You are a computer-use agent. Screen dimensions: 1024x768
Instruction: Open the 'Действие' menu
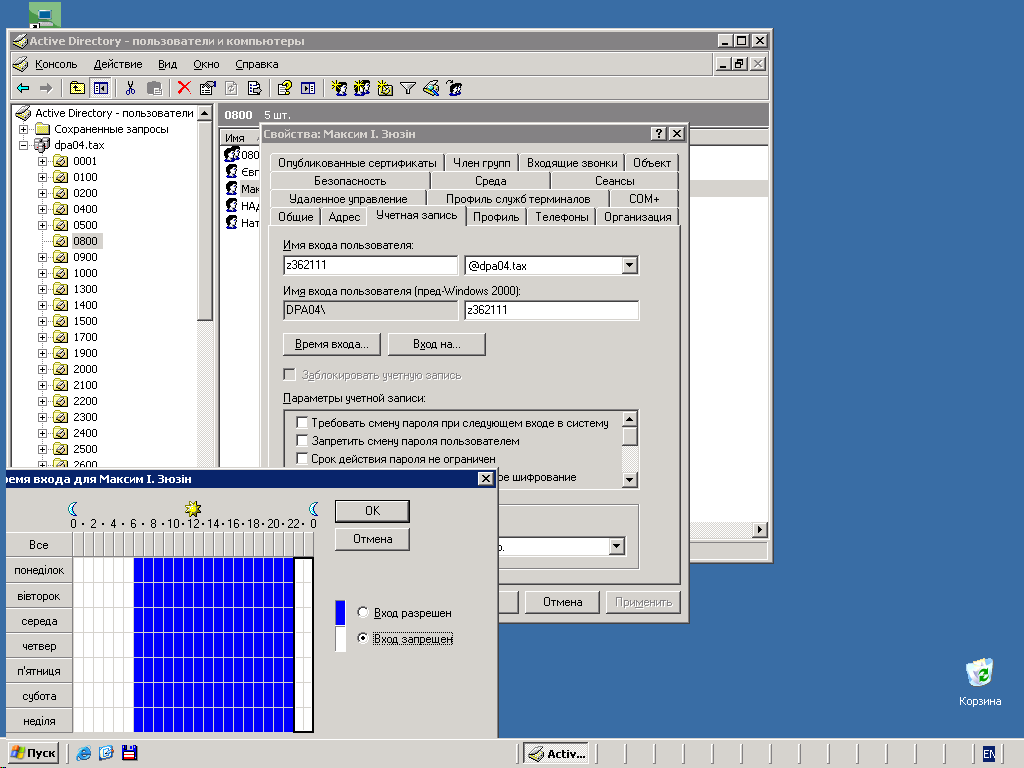tap(117, 64)
